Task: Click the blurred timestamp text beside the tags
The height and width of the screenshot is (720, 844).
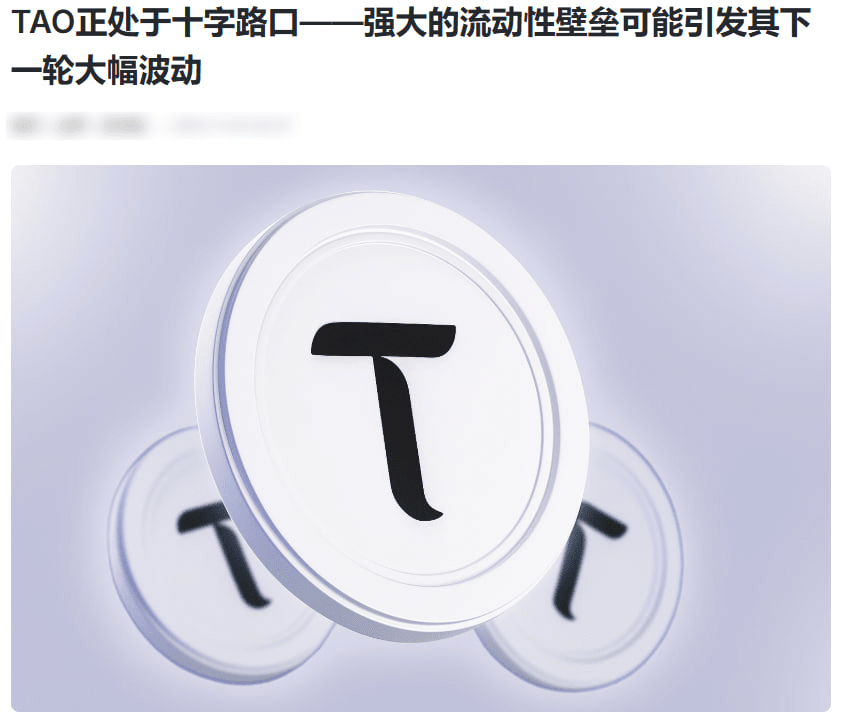Action: click(x=231, y=126)
